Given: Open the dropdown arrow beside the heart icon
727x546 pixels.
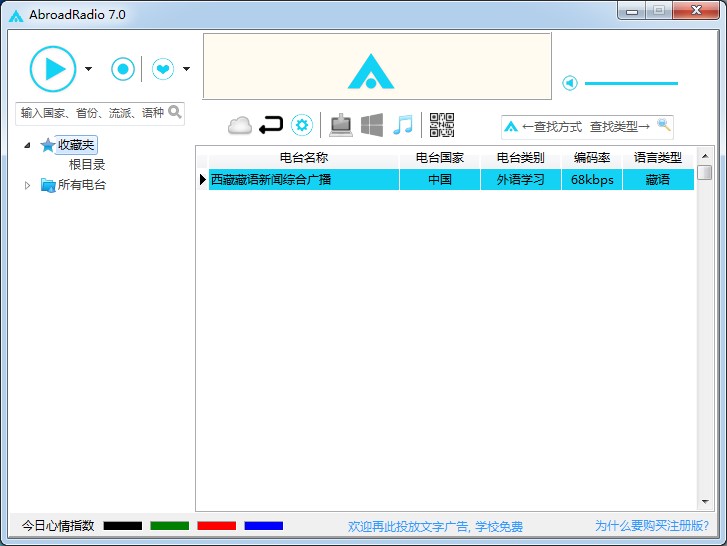Looking at the screenshot, I should (186, 69).
